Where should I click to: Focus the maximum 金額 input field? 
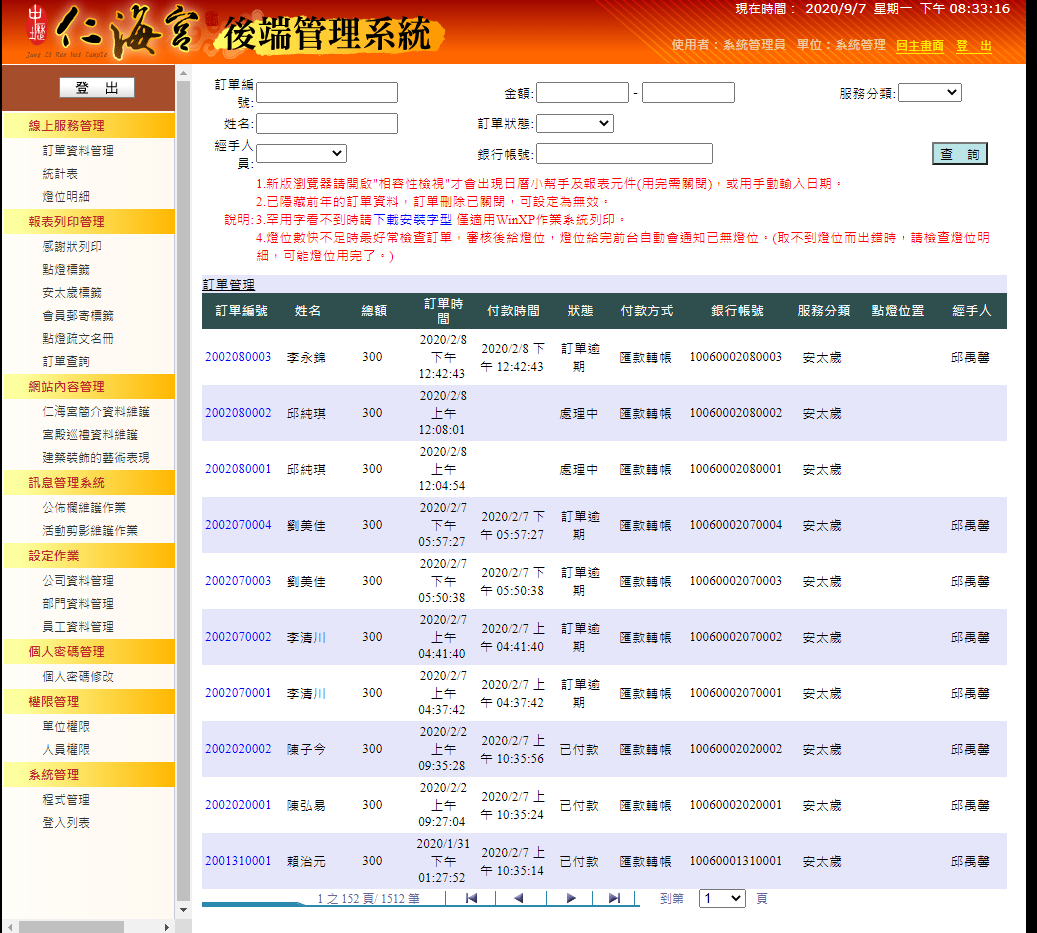pyautogui.click(x=688, y=93)
